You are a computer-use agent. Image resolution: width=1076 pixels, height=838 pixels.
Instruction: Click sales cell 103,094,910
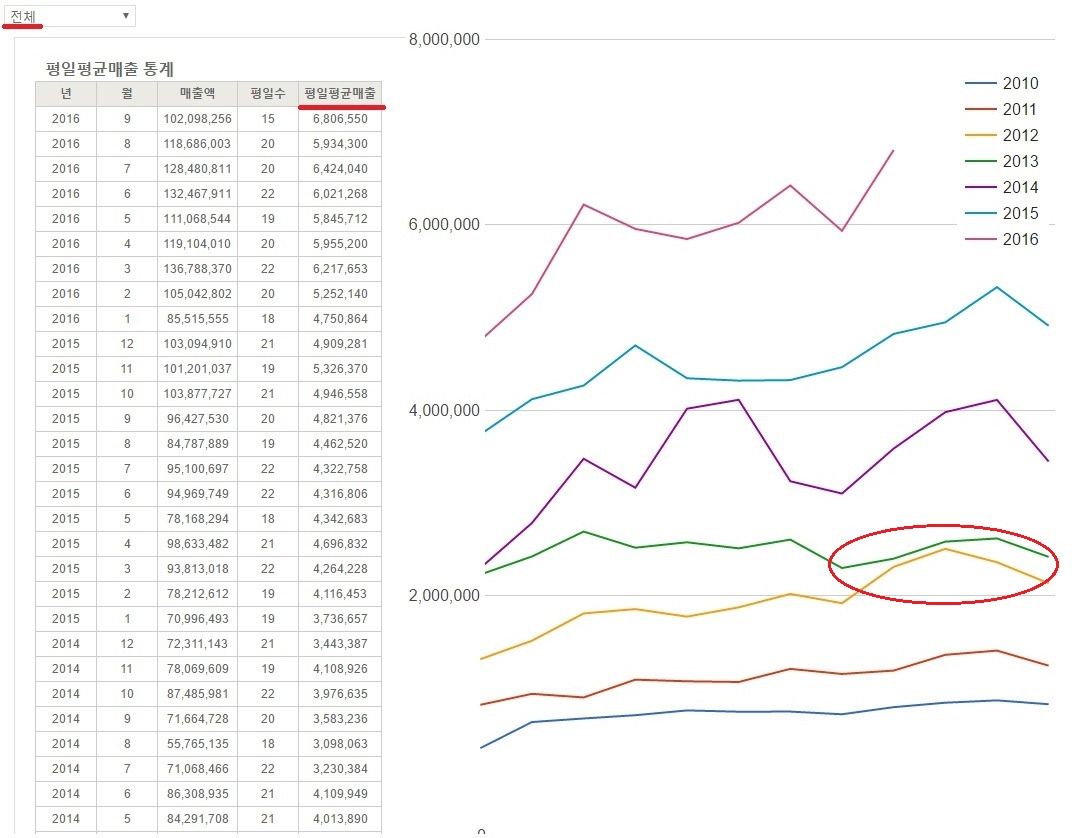198,344
